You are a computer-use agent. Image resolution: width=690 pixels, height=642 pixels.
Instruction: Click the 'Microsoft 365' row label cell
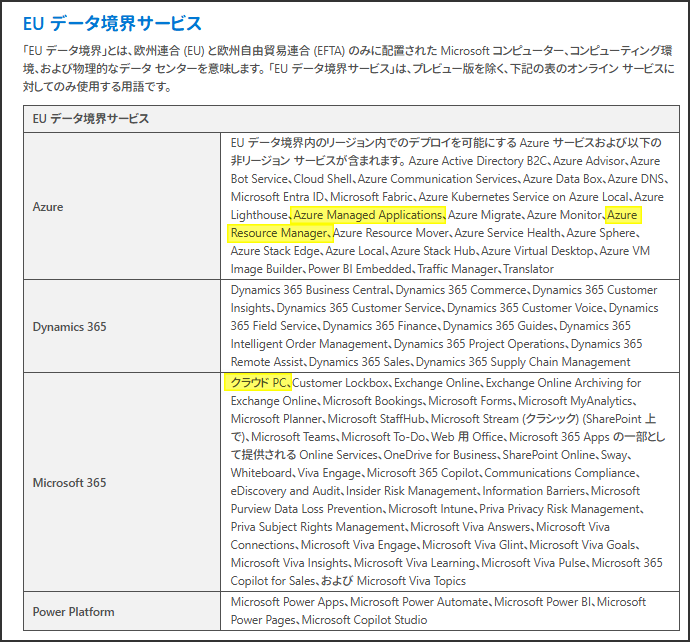[x=122, y=482]
